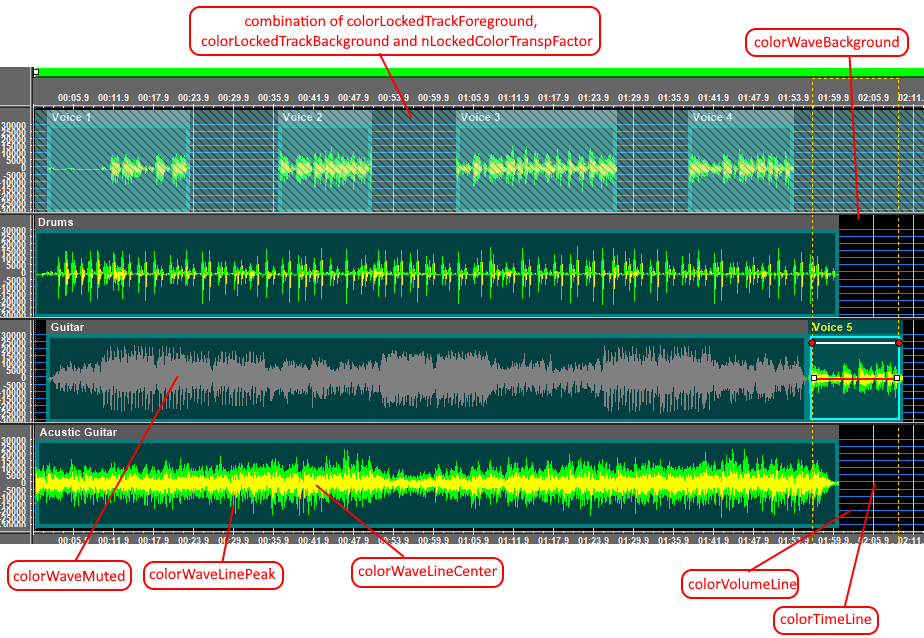Select the muted Guitar waveform clip

[426, 378]
